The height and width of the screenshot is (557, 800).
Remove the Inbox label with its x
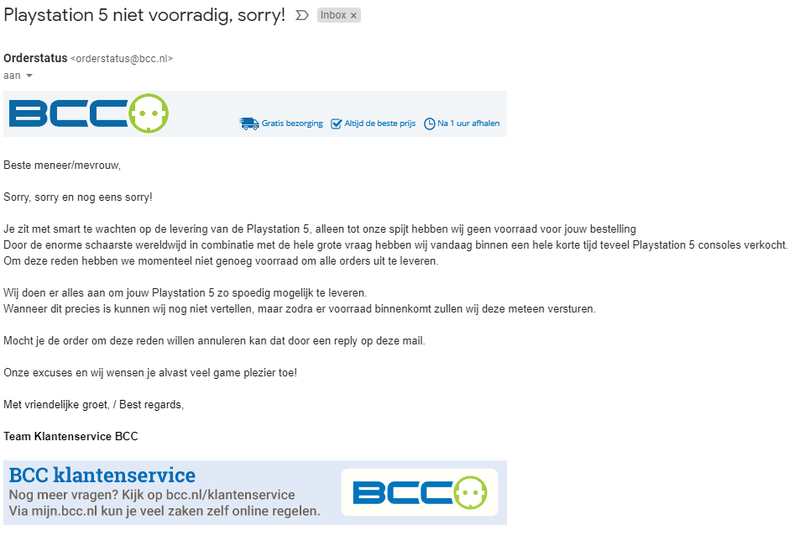click(x=353, y=16)
